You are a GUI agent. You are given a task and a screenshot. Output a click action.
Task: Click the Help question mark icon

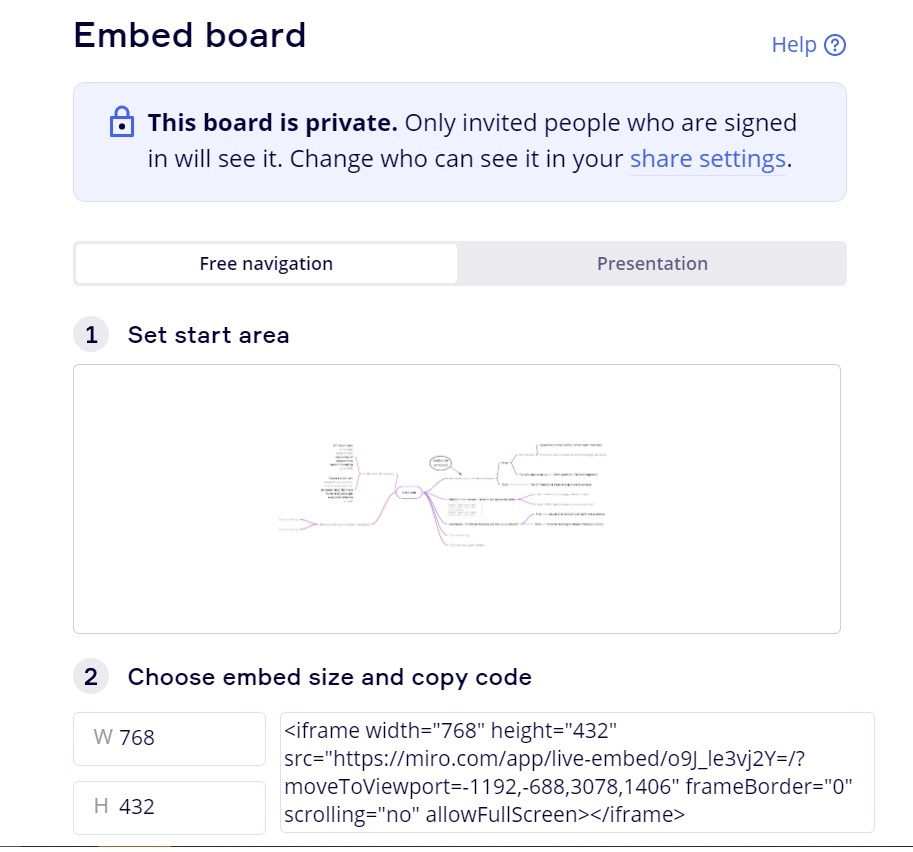click(834, 45)
